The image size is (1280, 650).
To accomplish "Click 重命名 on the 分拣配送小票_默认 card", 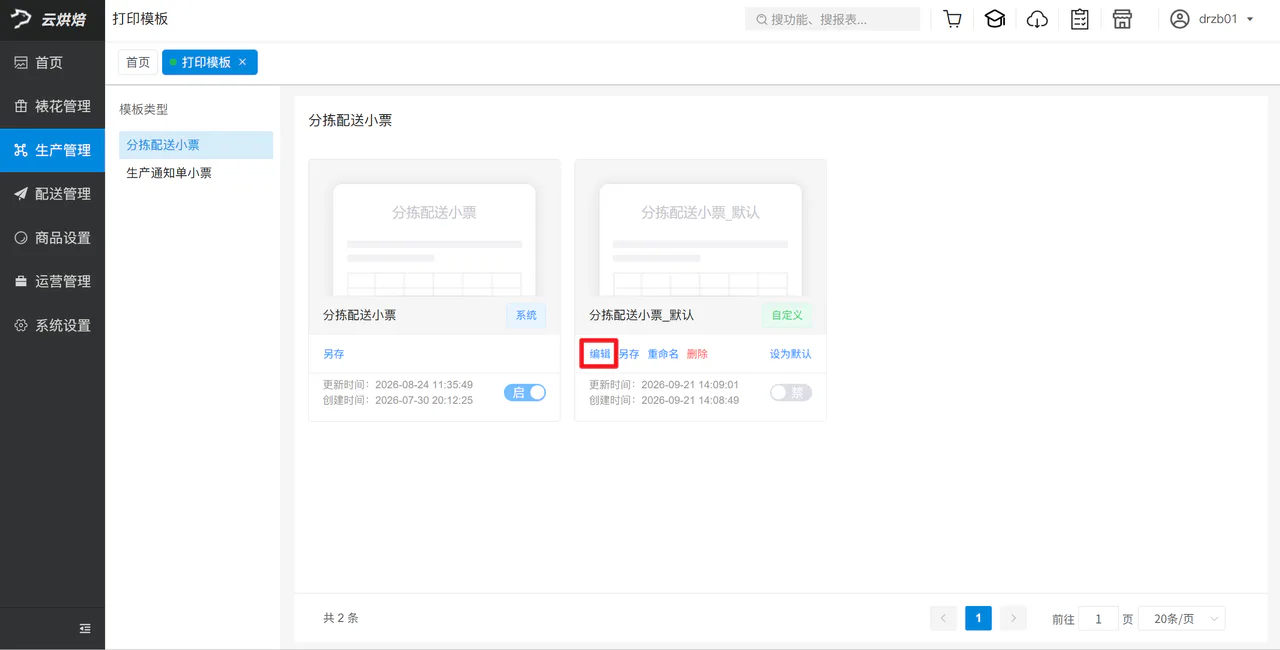I will [x=663, y=354].
